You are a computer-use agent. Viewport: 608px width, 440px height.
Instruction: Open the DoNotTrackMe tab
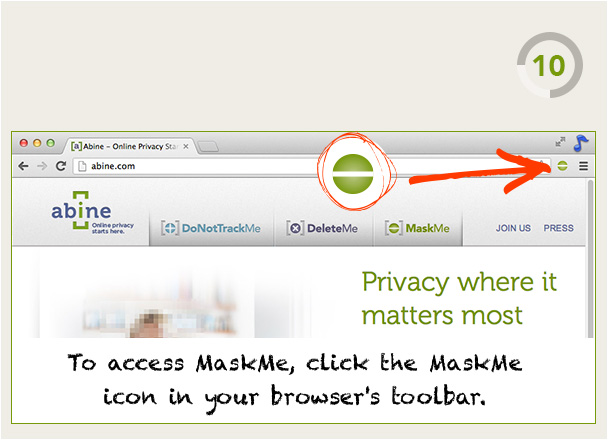[x=211, y=228]
